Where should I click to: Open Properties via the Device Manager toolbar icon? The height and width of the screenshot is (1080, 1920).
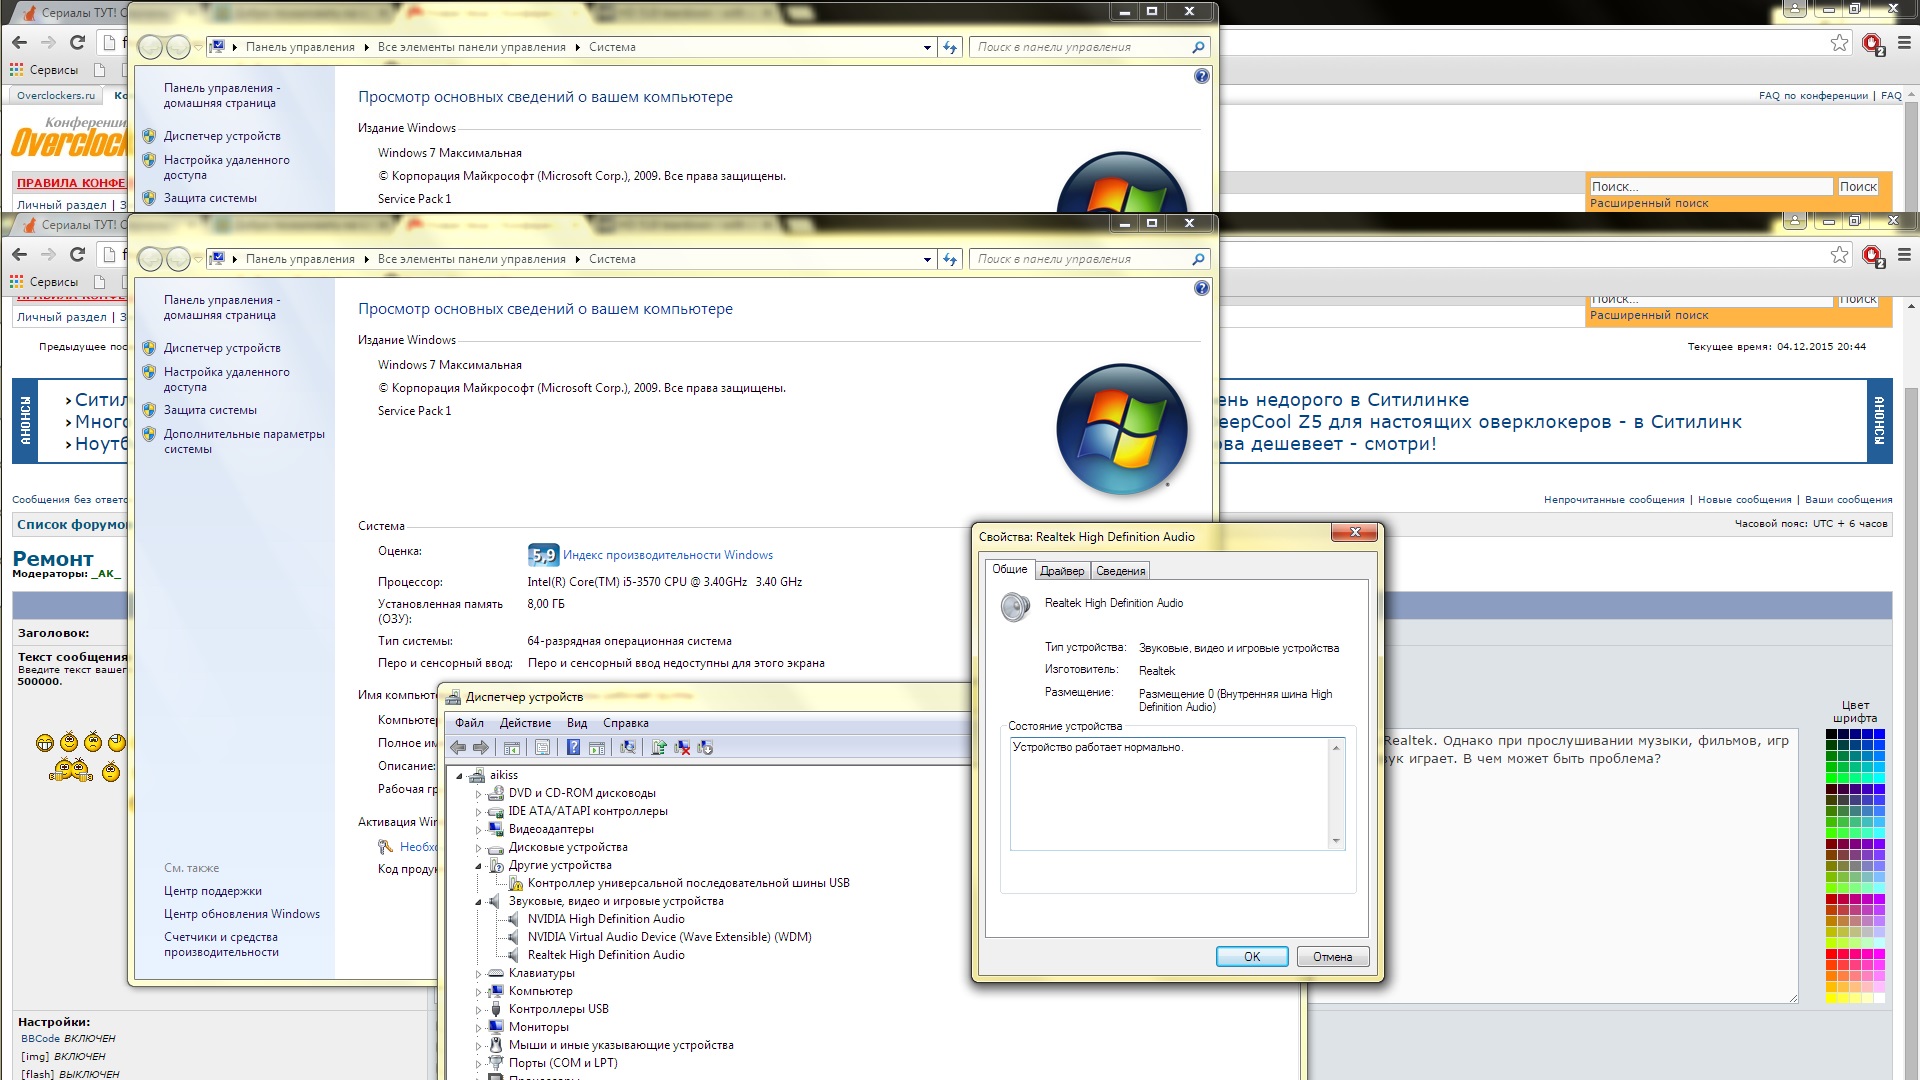542,747
